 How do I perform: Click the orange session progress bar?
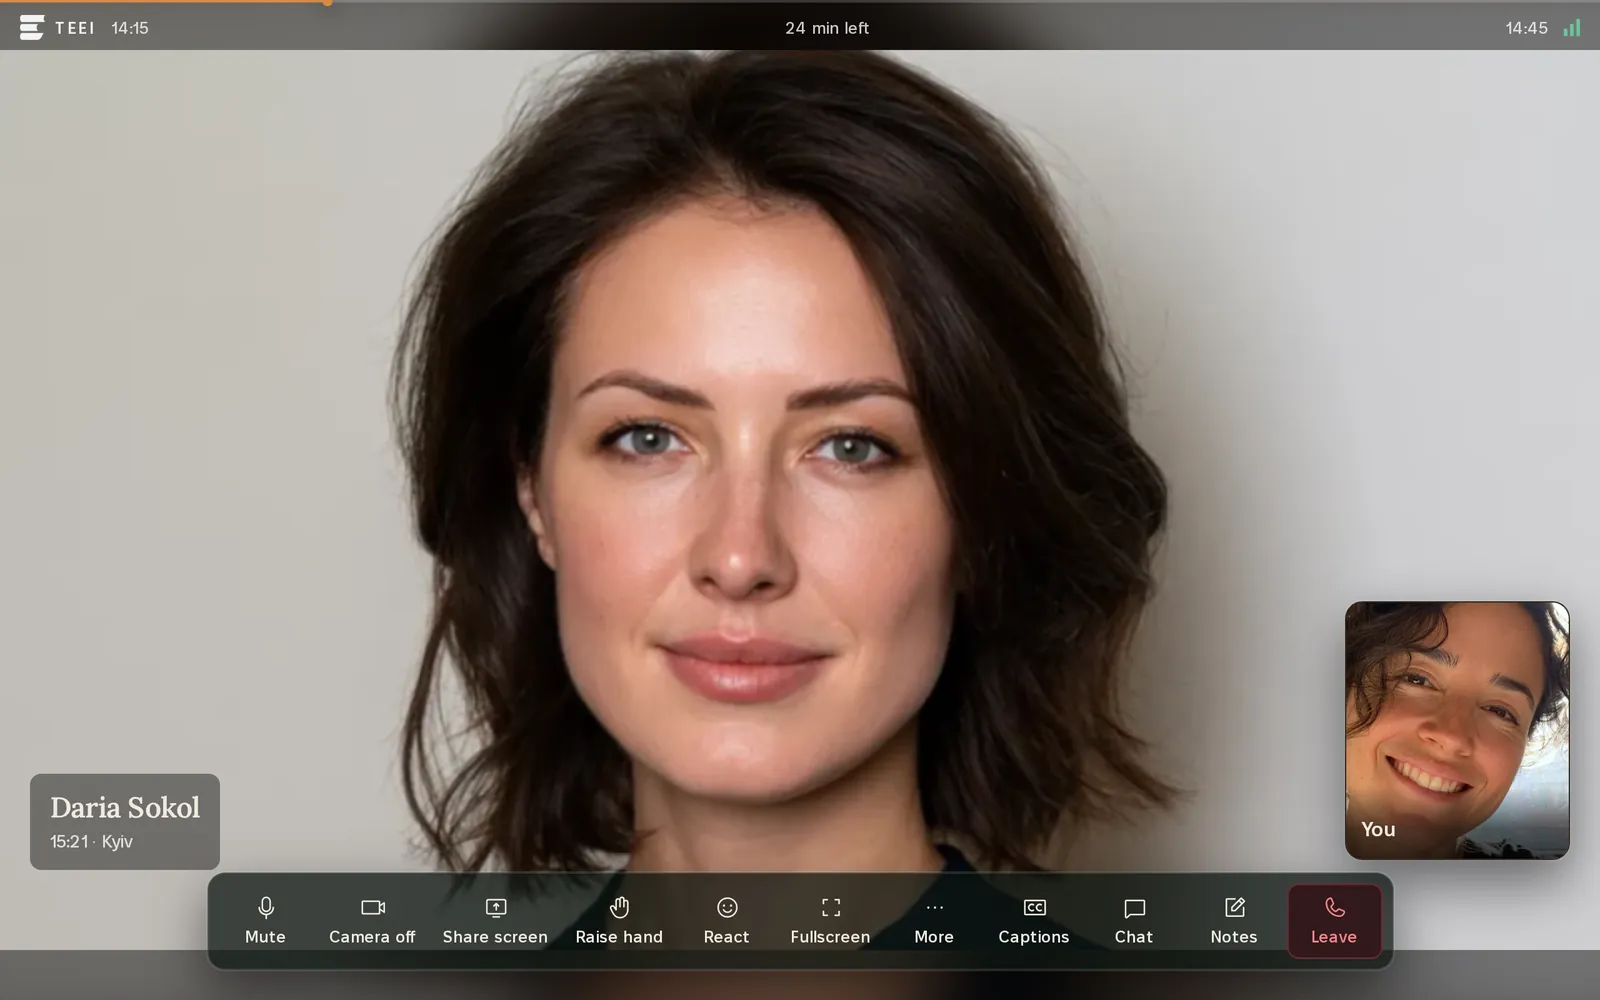pyautogui.click(x=164, y=2)
